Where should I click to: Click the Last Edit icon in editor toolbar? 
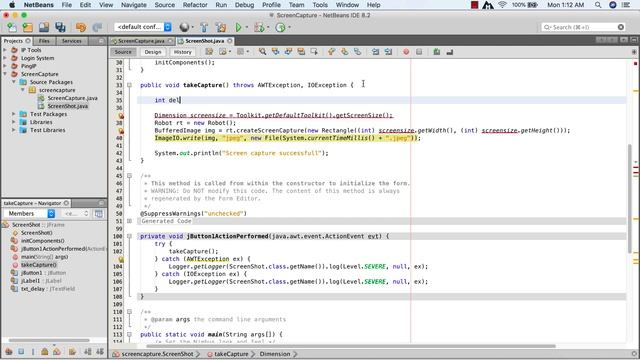tap(209, 52)
